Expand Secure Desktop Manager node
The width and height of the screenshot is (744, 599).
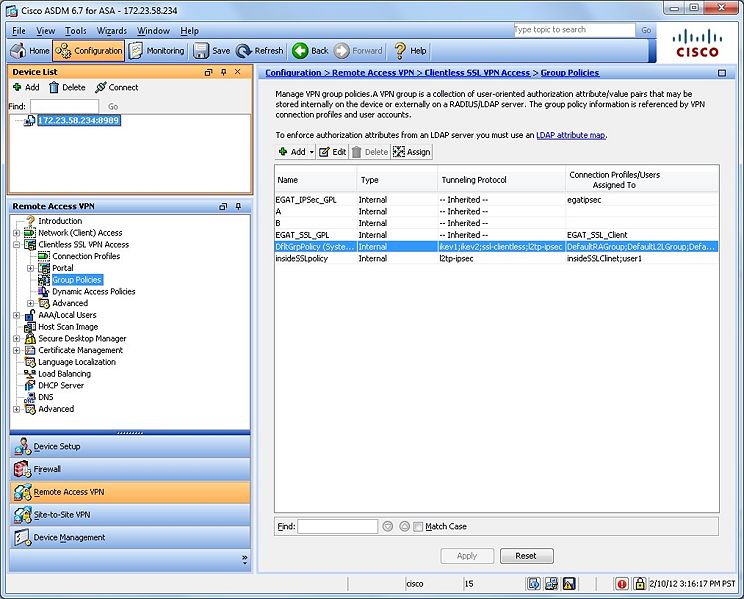point(17,339)
